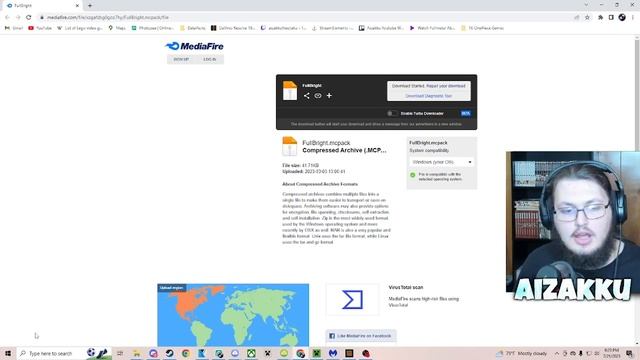Reload the MediaFire page
Image resolution: width=640 pixels, height=360 pixels.
29,17
